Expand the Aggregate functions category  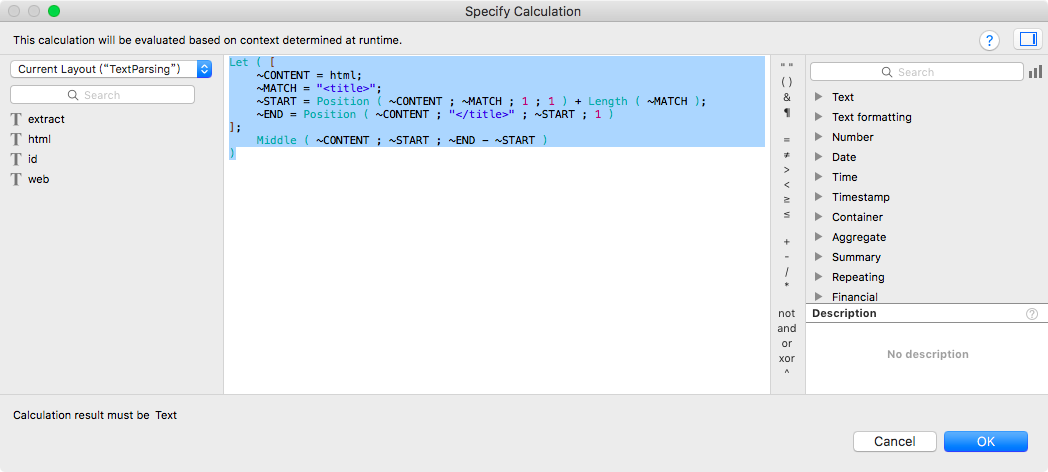(x=818, y=237)
